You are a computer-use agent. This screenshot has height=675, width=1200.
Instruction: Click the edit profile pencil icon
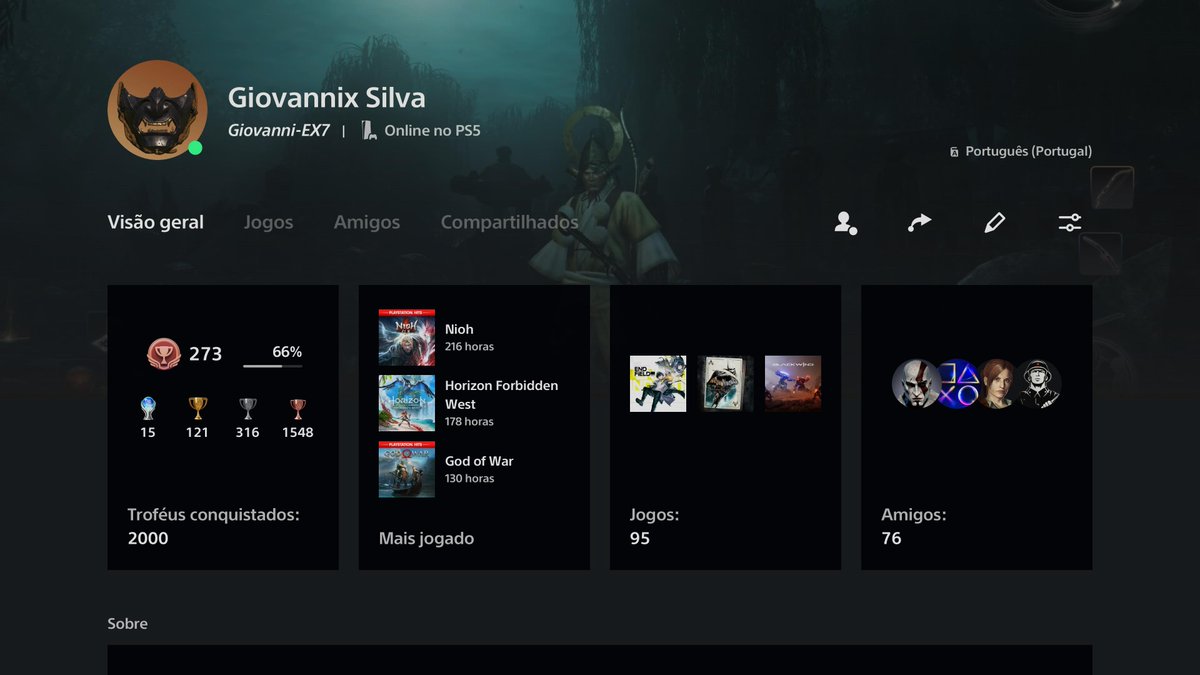[994, 223]
